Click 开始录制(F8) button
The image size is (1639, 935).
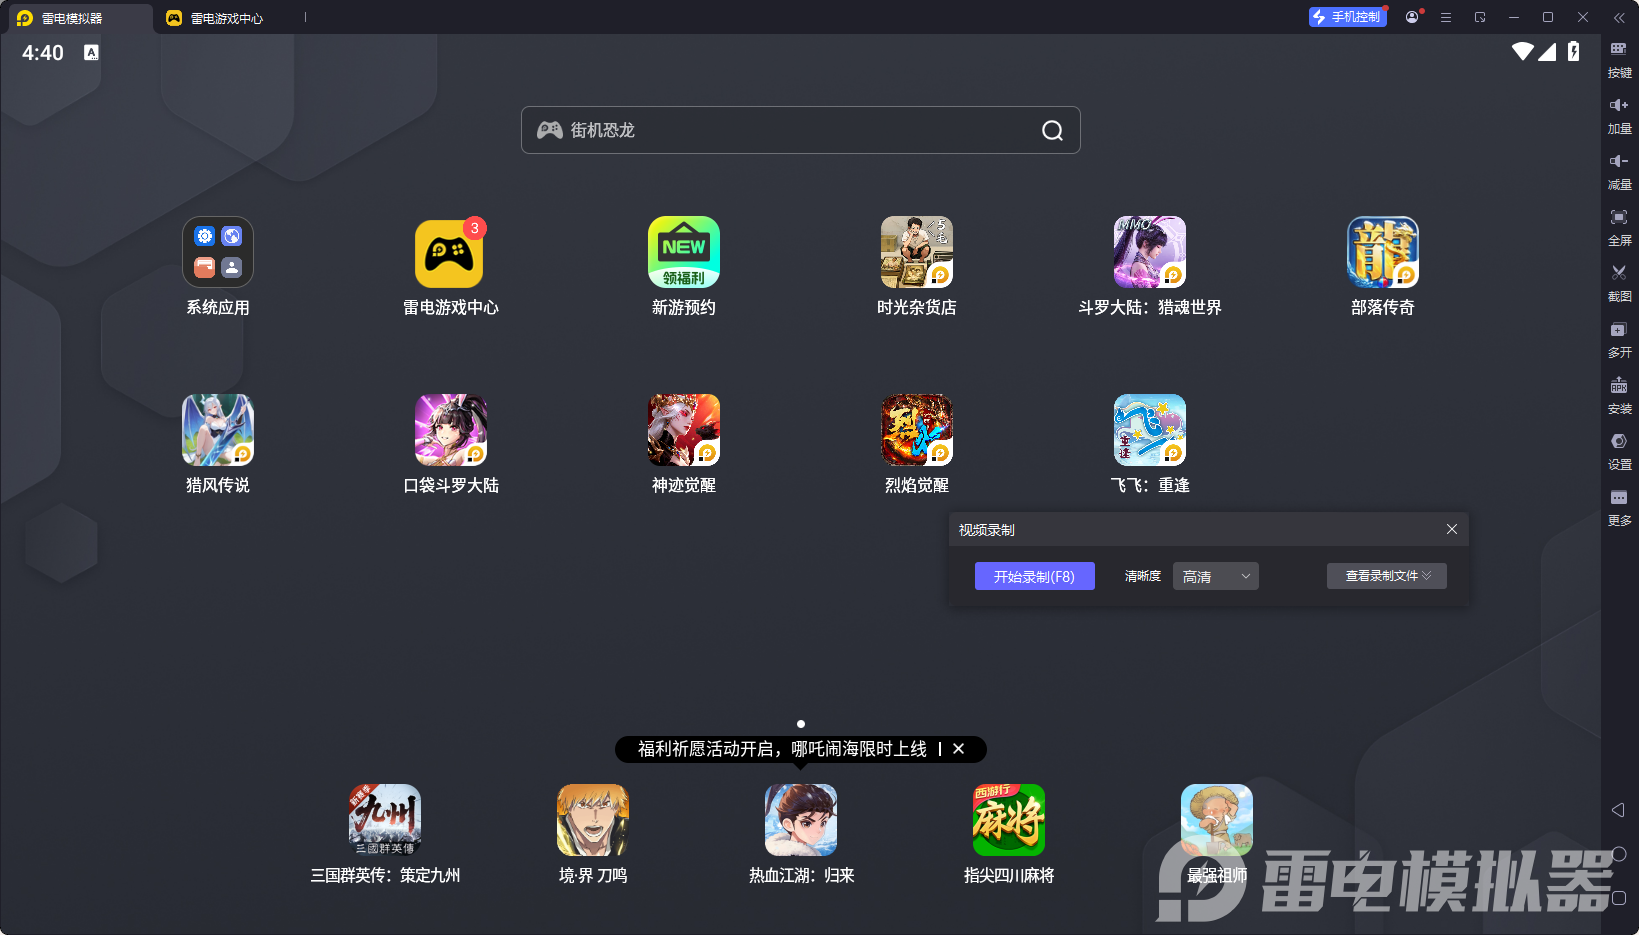point(1035,576)
